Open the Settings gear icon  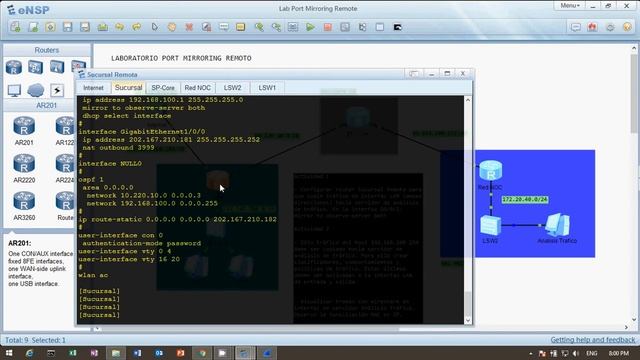(610, 27)
